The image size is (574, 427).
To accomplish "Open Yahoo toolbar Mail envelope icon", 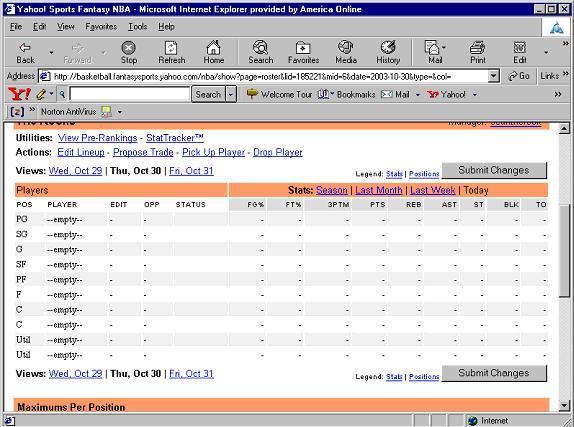I will 387,94.
